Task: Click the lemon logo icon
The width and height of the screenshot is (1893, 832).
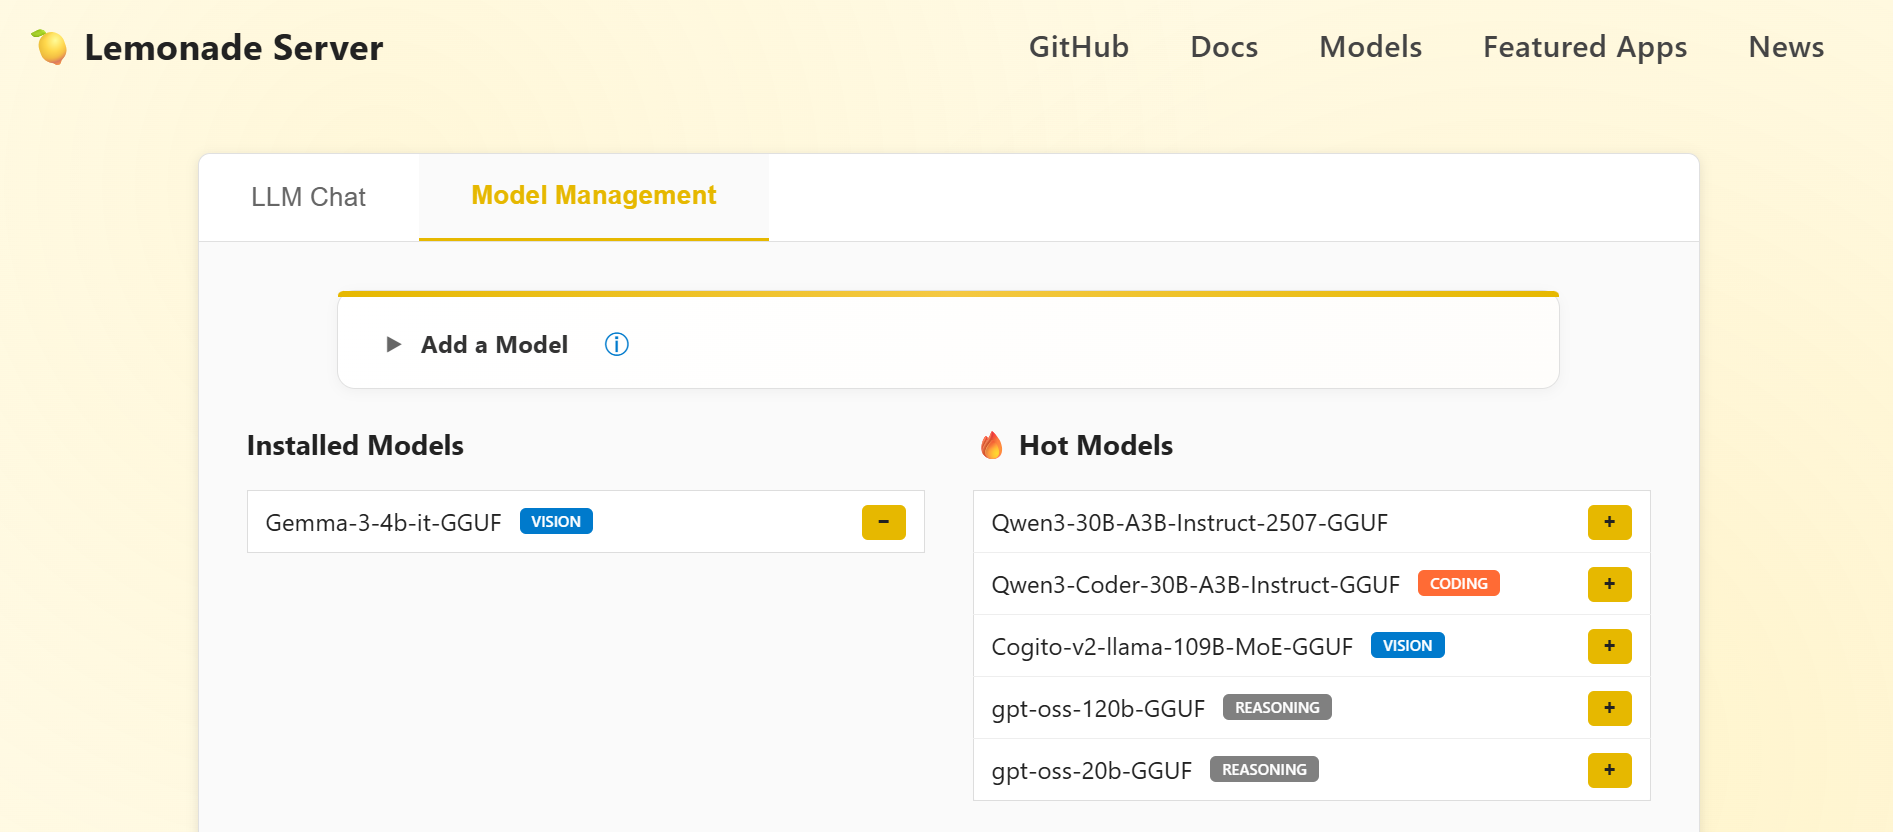Action: click(x=50, y=47)
